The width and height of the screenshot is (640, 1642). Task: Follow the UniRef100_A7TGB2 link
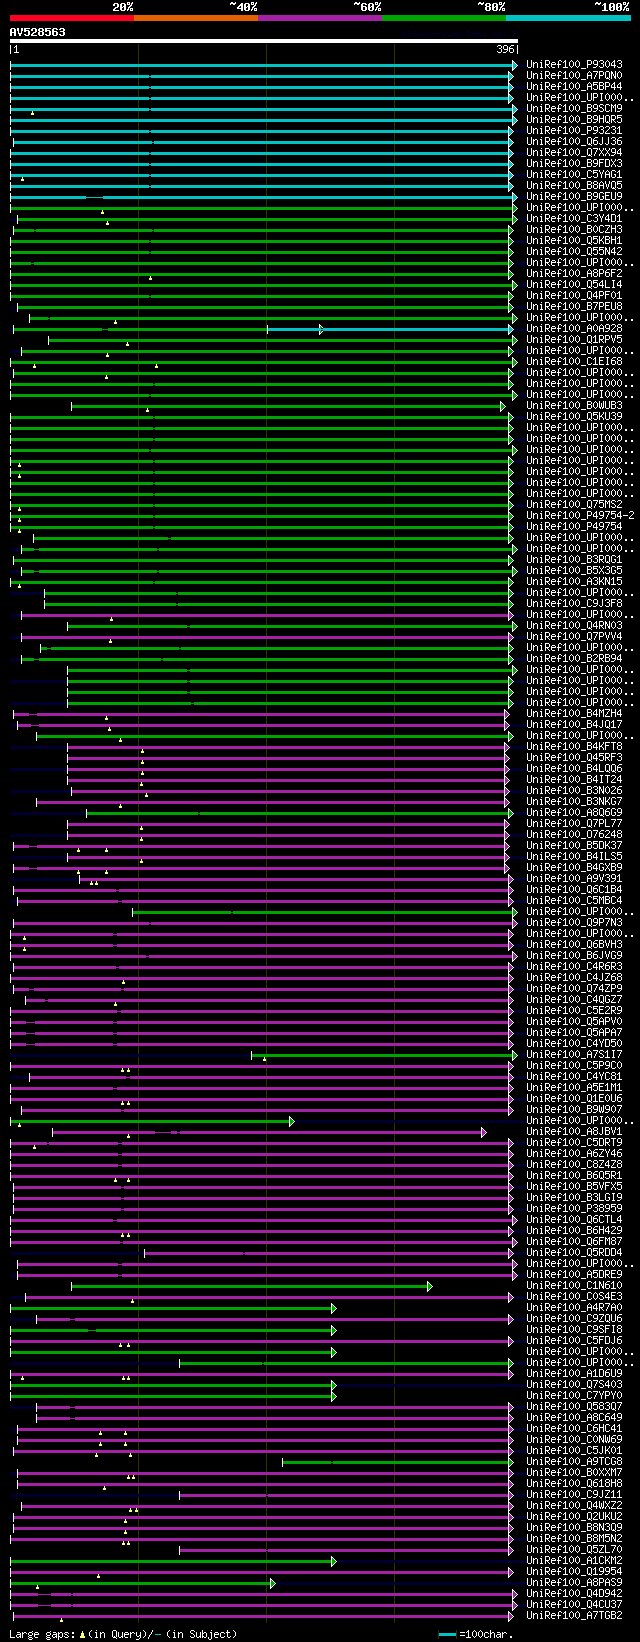[x=574, y=1616]
